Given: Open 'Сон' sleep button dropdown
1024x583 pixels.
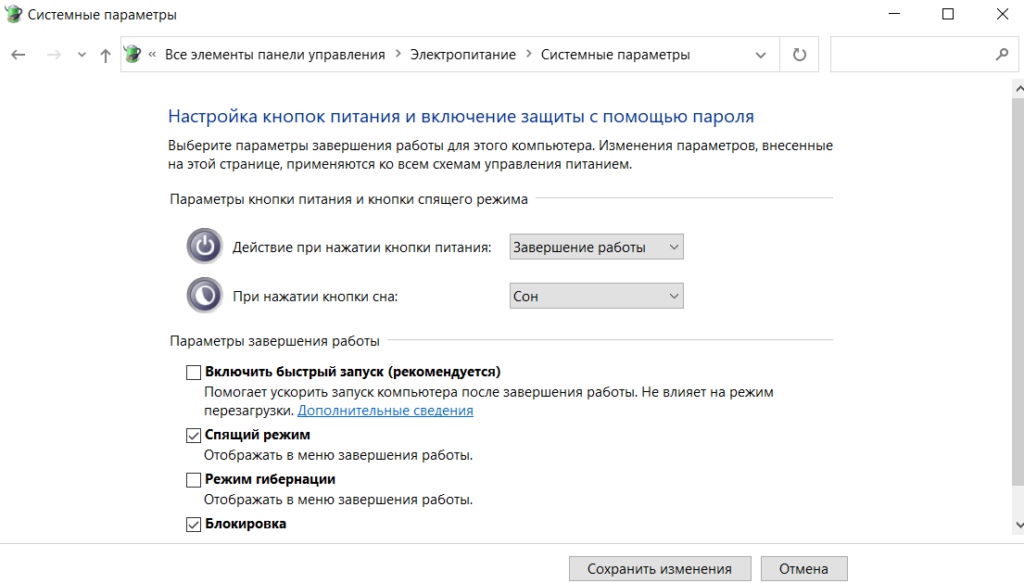Looking at the screenshot, I should pyautogui.click(x=596, y=296).
